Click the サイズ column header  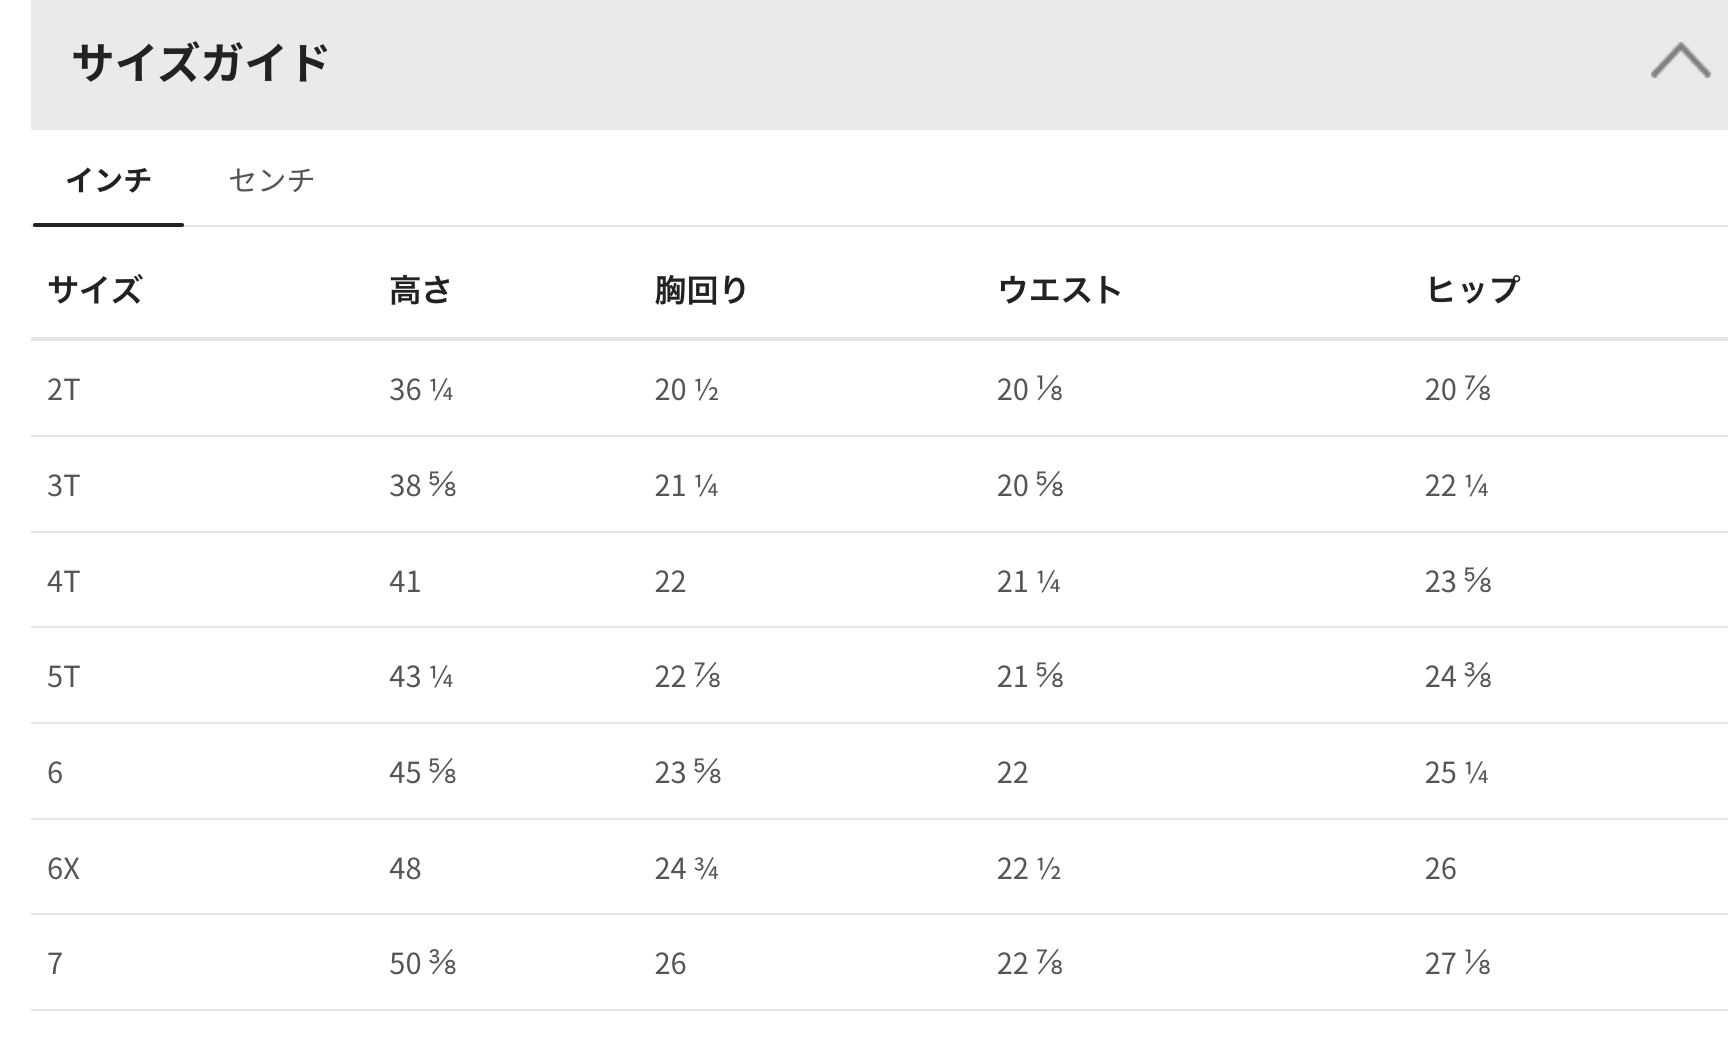(x=95, y=290)
